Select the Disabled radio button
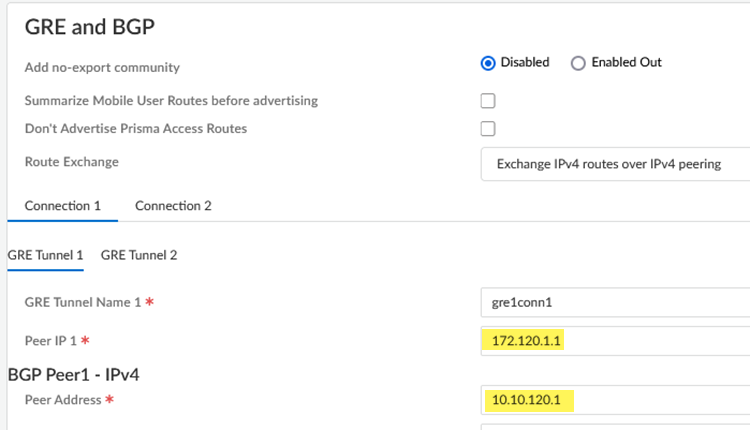 488,63
